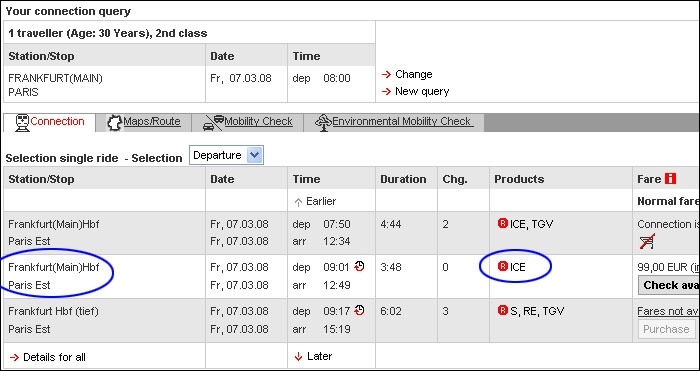The image size is (700, 371).
Task: Open the Departure selection dropdown
Action: [226, 155]
